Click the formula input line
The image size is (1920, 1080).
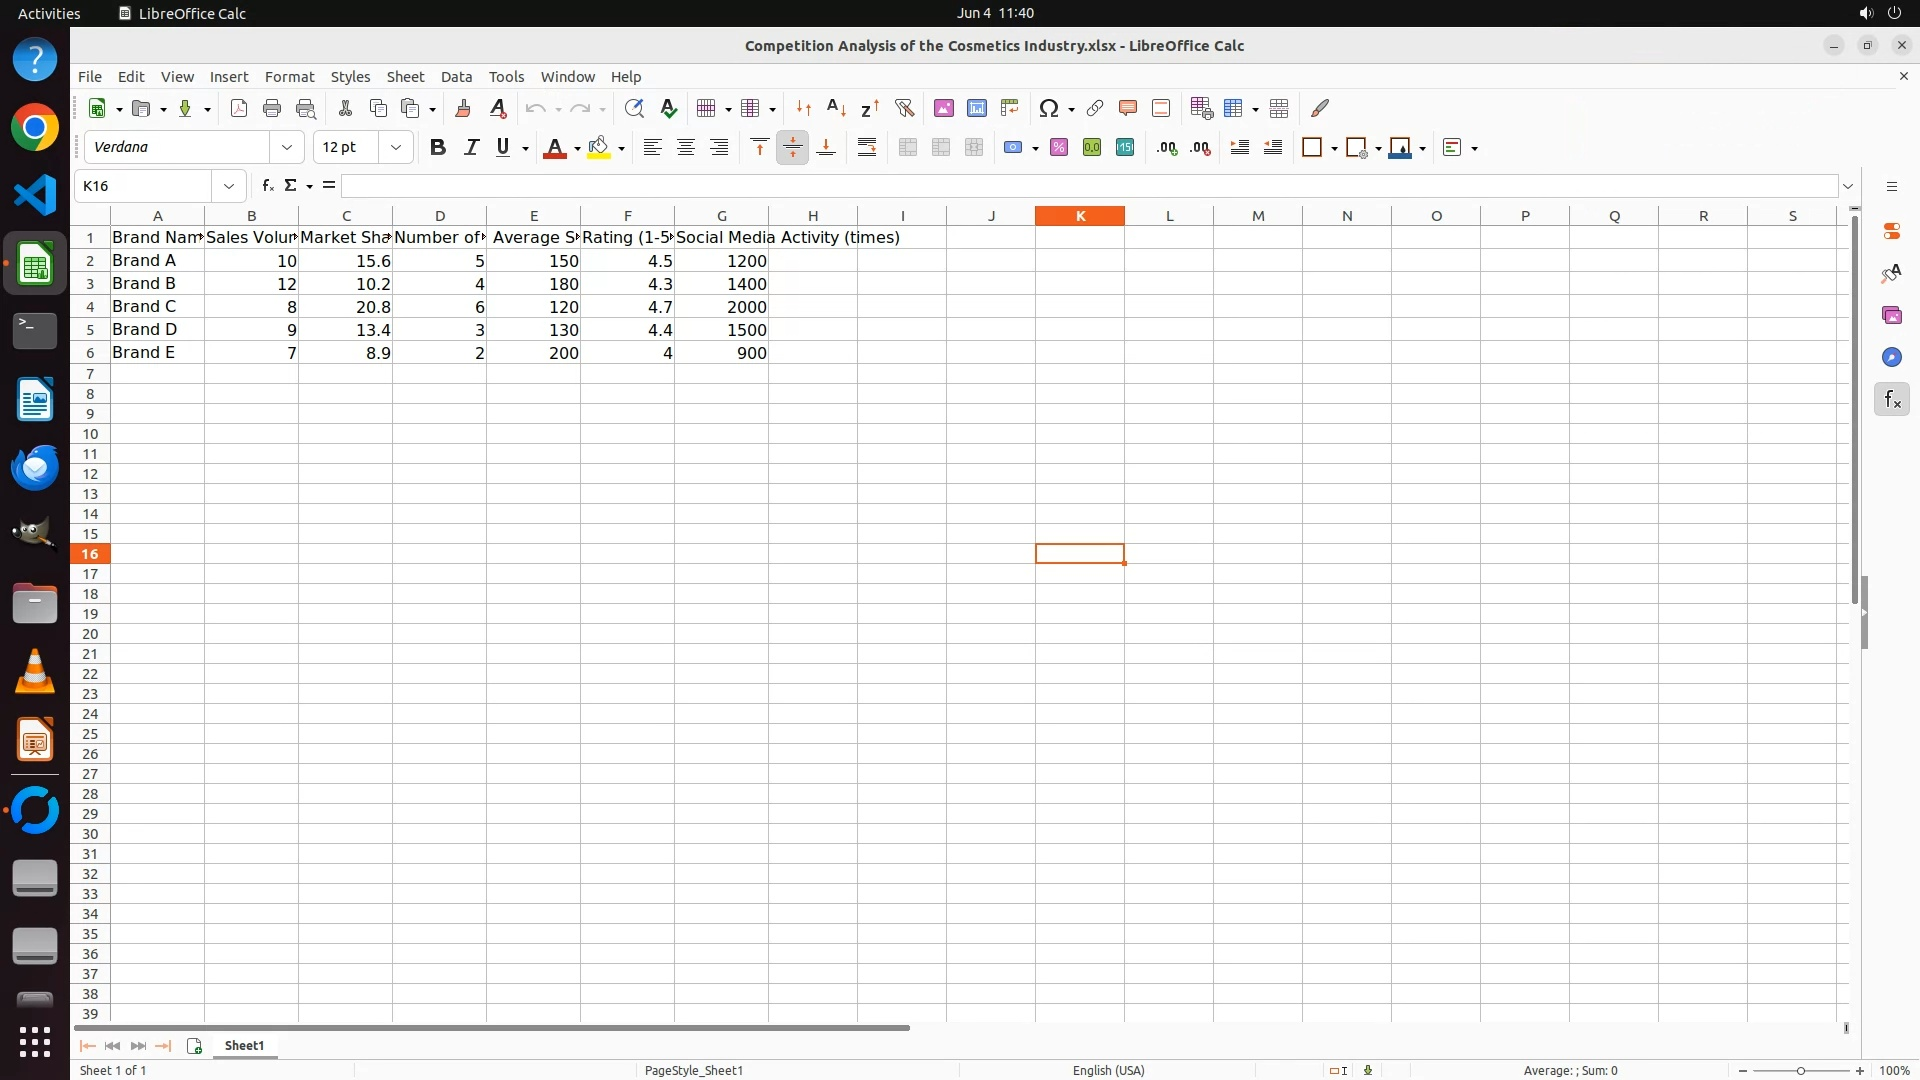click(1090, 186)
